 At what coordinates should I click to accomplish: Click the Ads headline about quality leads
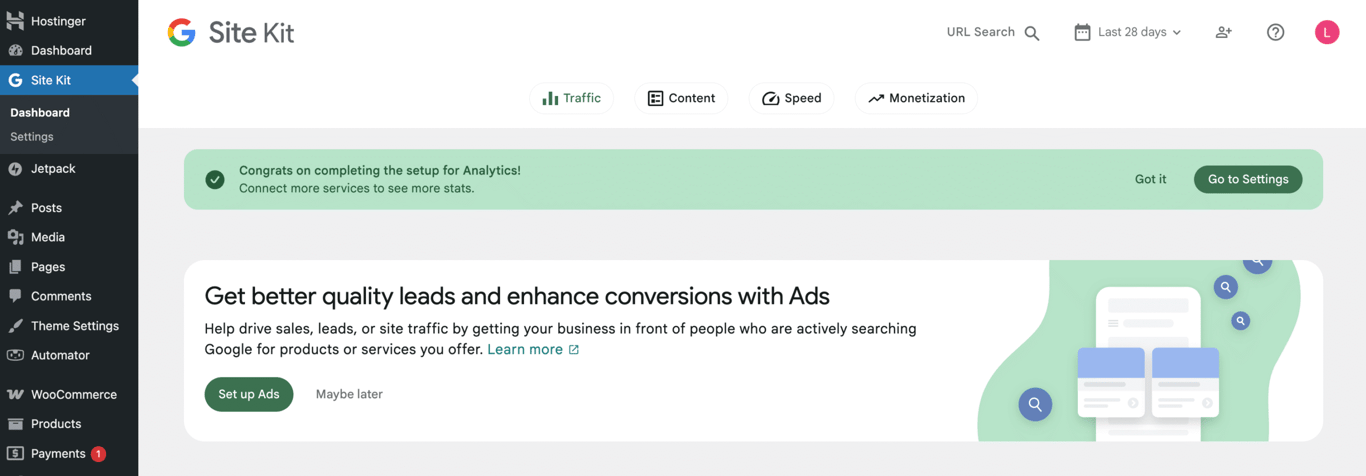[x=517, y=296]
